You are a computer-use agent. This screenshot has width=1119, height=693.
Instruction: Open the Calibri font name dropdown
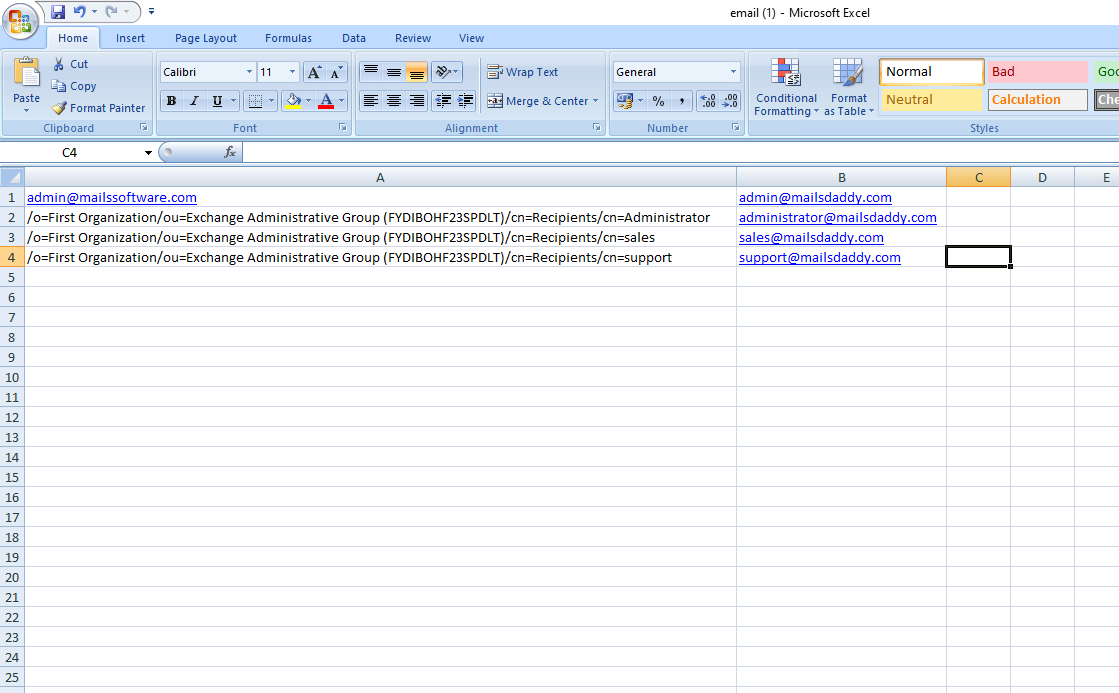coord(249,72)
